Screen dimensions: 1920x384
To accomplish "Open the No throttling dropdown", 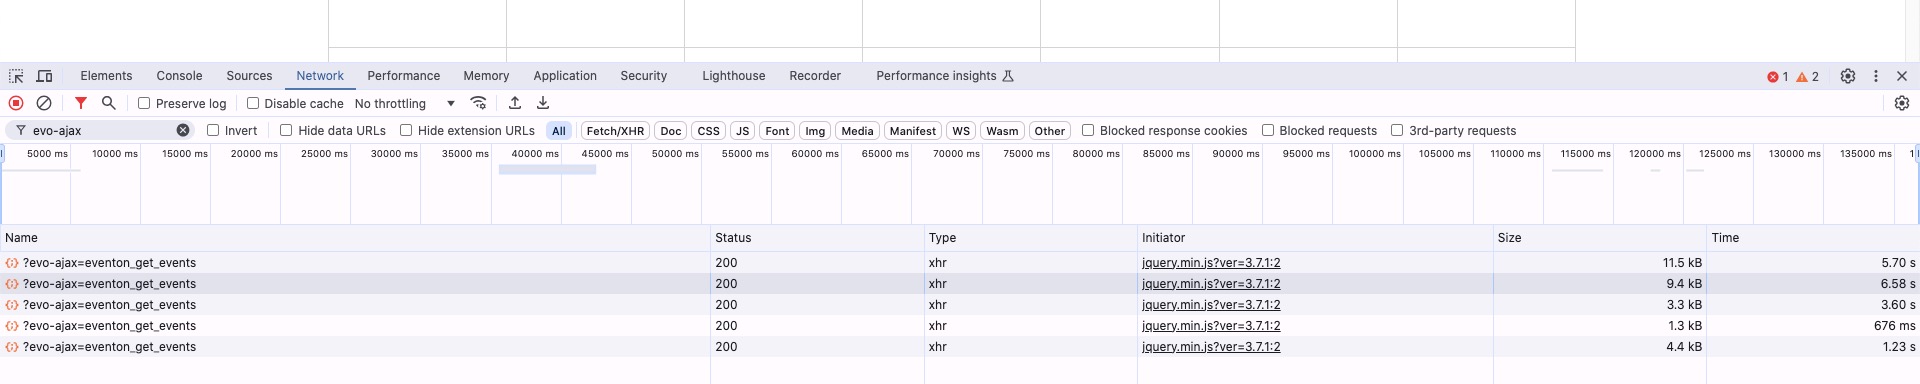I will 405,103.
